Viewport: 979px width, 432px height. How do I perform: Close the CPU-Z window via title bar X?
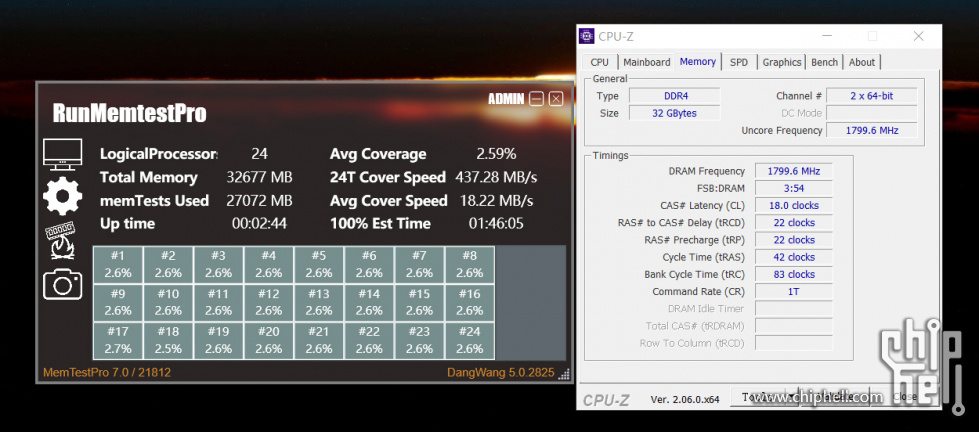pyautogui.click(x=918, y=36)
